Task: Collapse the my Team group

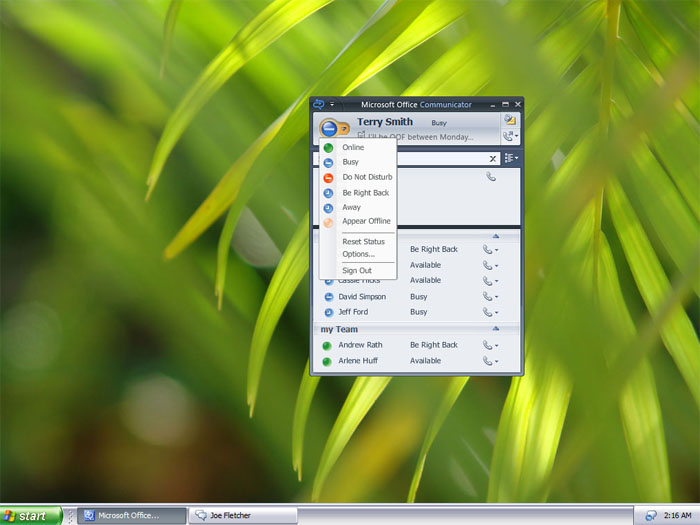Action: [x=496, y=329]
